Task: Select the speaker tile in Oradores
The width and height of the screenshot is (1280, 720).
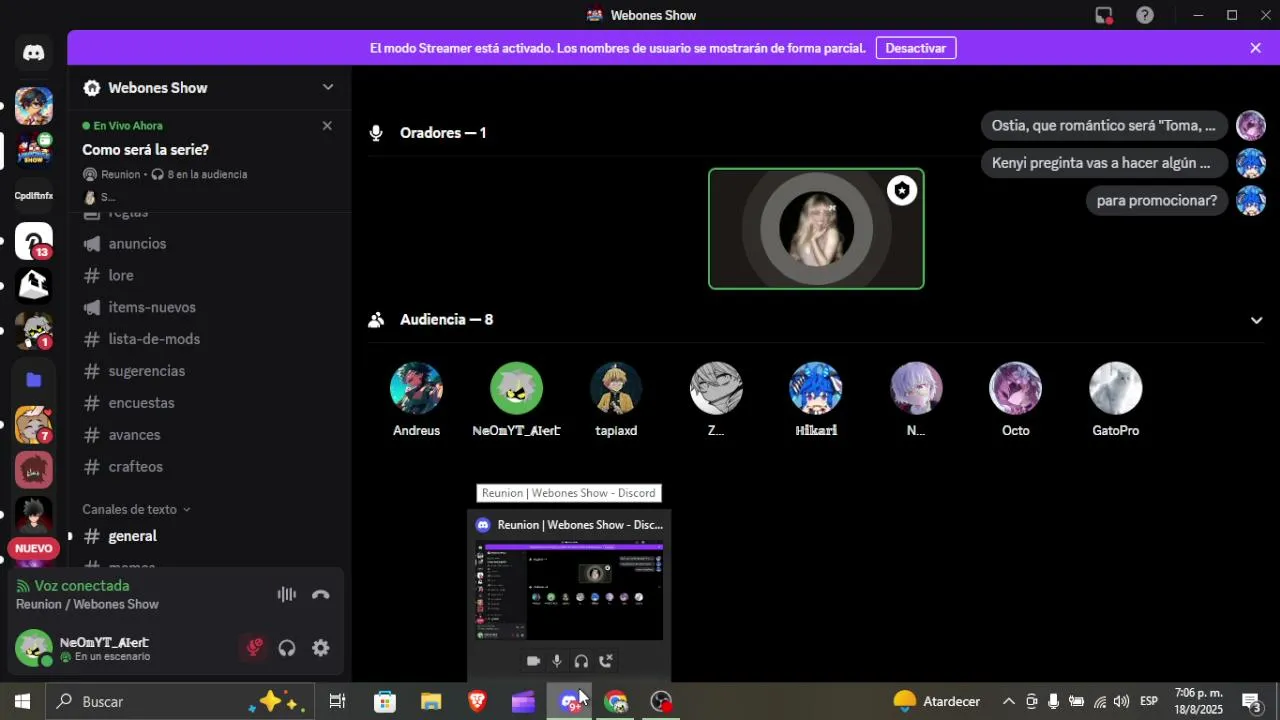Action: pyautogui.click(x=816, y=229)
